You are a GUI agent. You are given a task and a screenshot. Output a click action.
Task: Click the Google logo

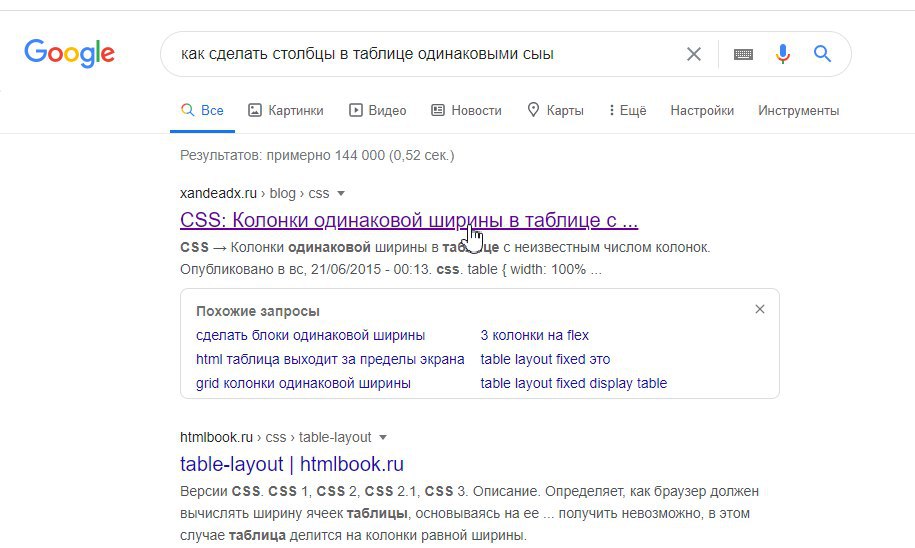(x=69, y=54)
